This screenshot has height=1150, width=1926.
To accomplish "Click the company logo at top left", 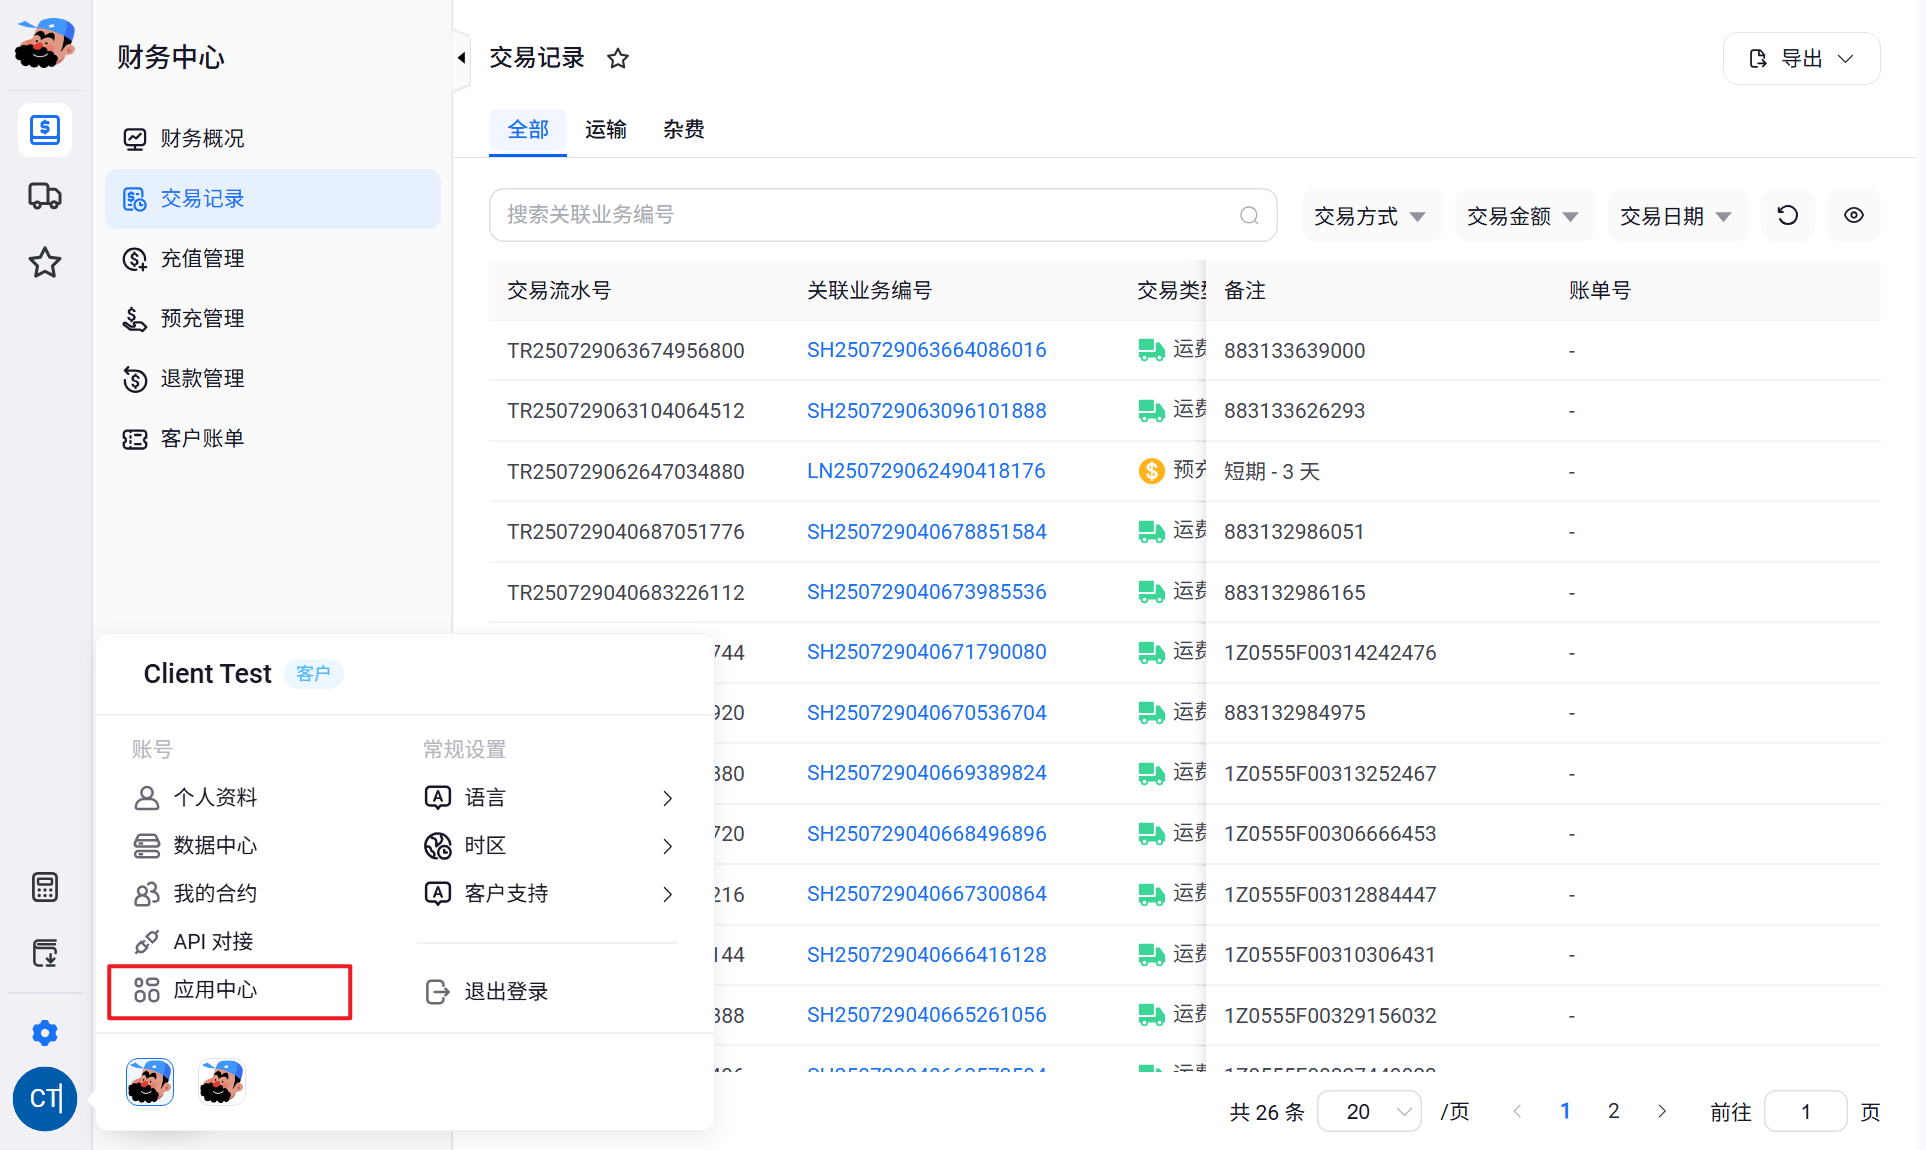I will pyautogui.click(x=45, y=43).
